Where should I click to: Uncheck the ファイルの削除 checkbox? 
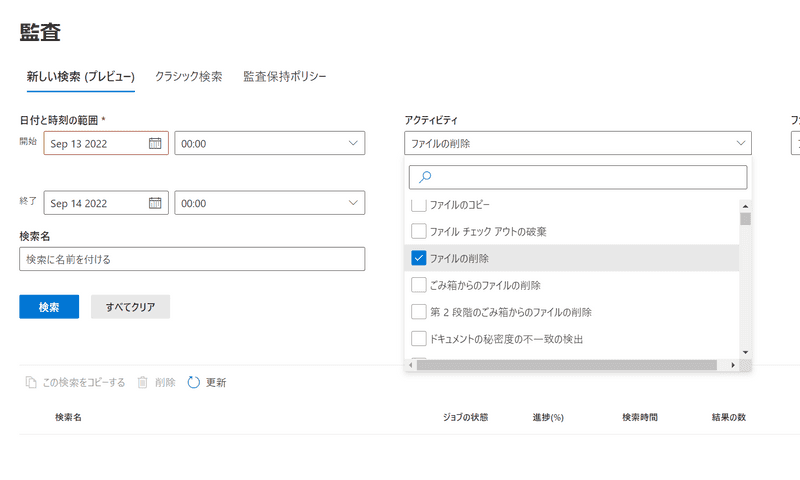(419, 258)
